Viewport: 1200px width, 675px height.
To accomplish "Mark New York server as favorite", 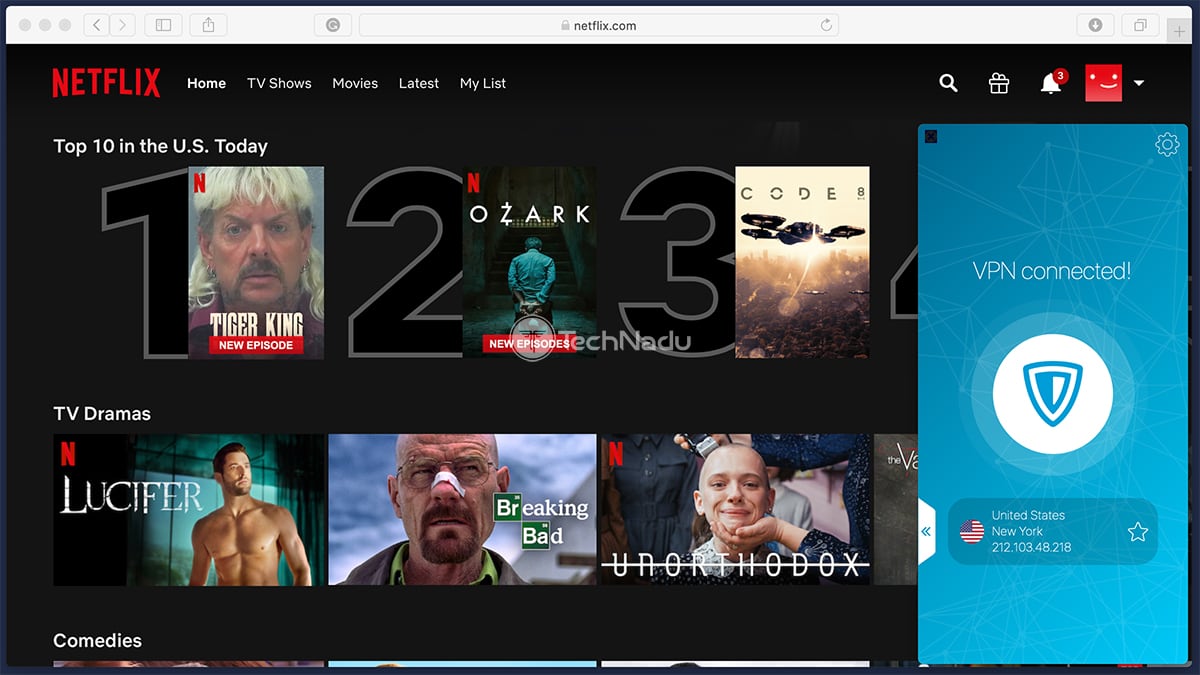I will pos(1138,532).
